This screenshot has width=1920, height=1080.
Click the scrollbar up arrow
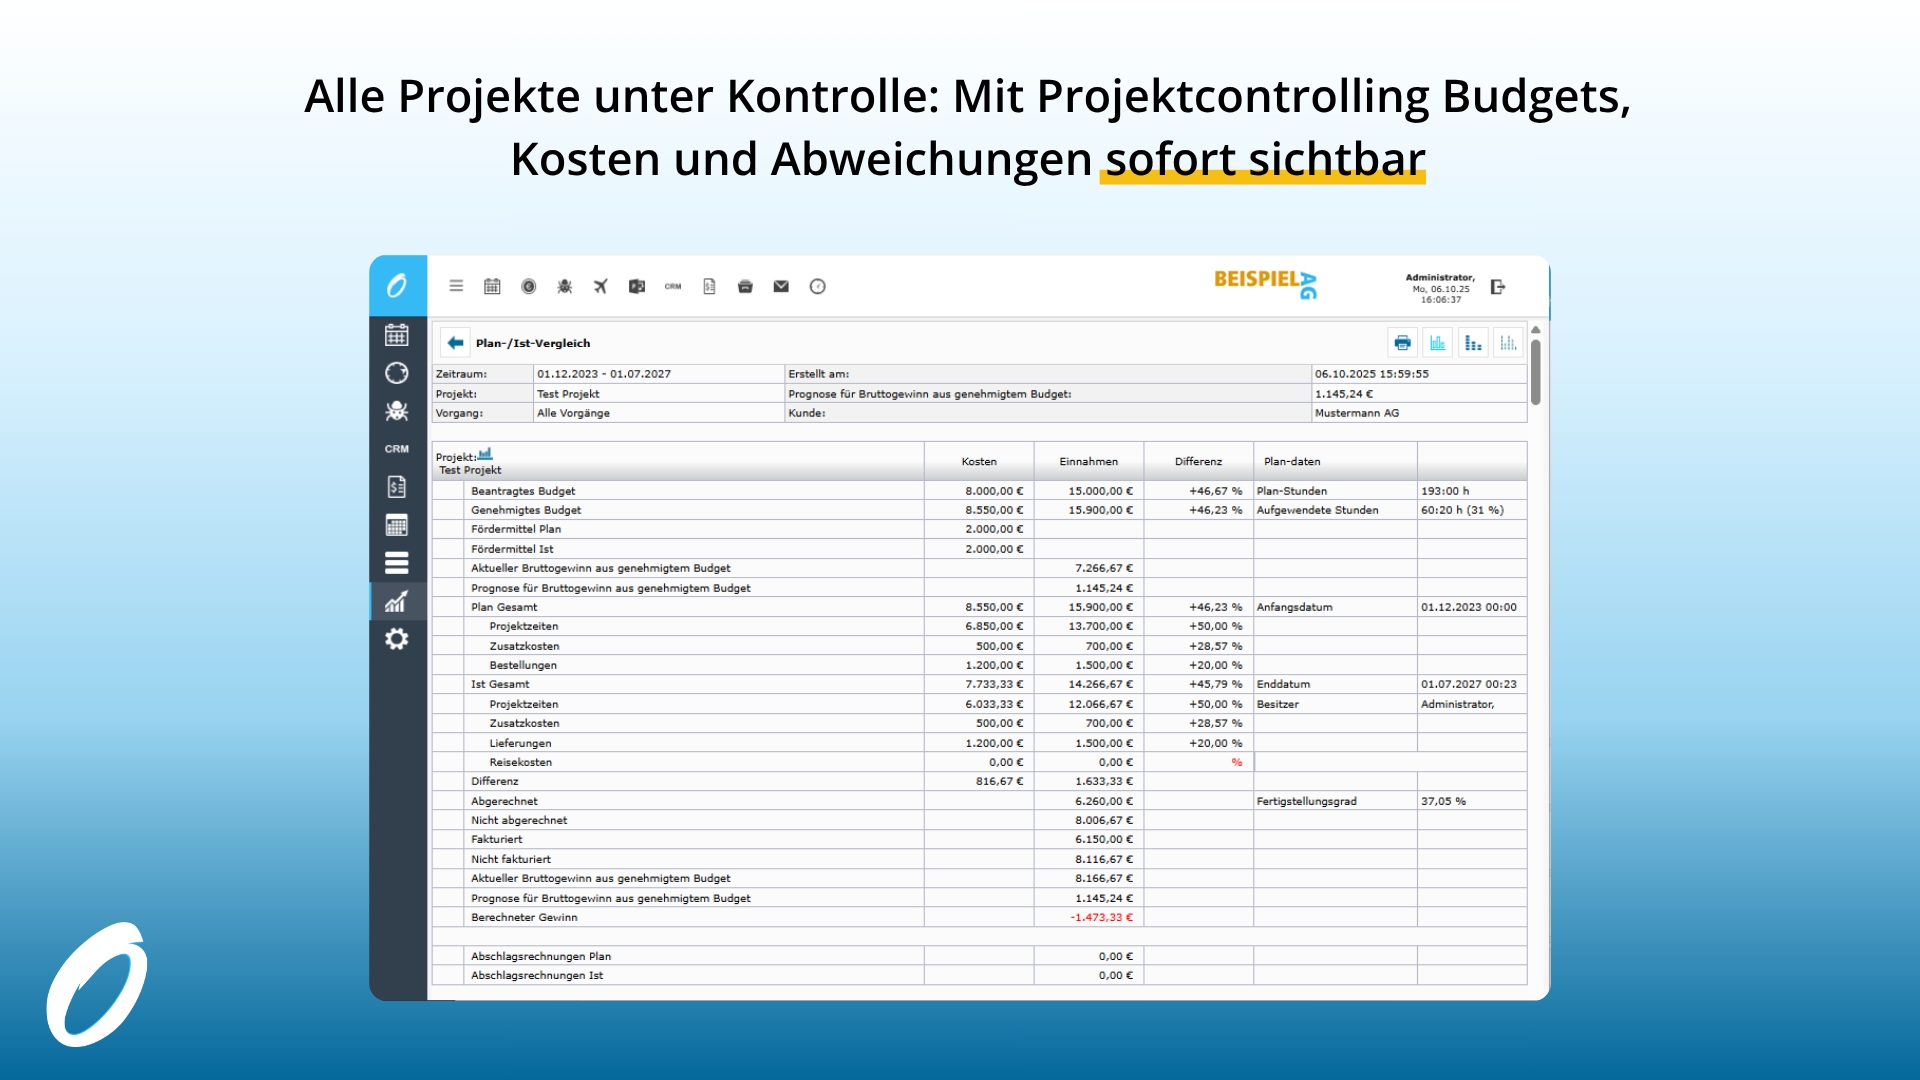[x=1535, y=330]
